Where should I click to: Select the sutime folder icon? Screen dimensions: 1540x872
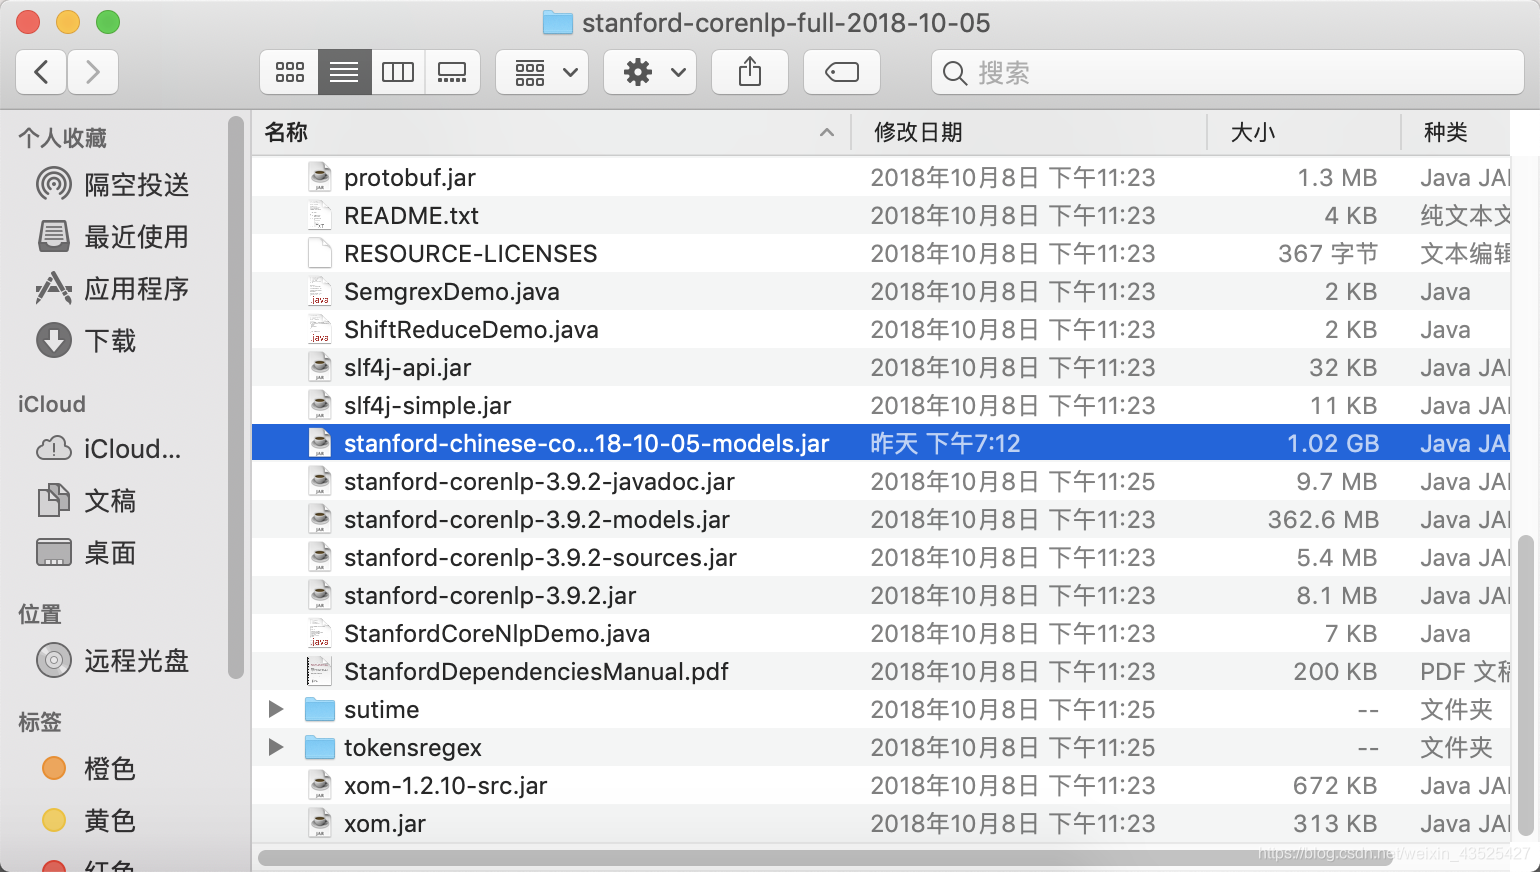click(x=320, y=709)
